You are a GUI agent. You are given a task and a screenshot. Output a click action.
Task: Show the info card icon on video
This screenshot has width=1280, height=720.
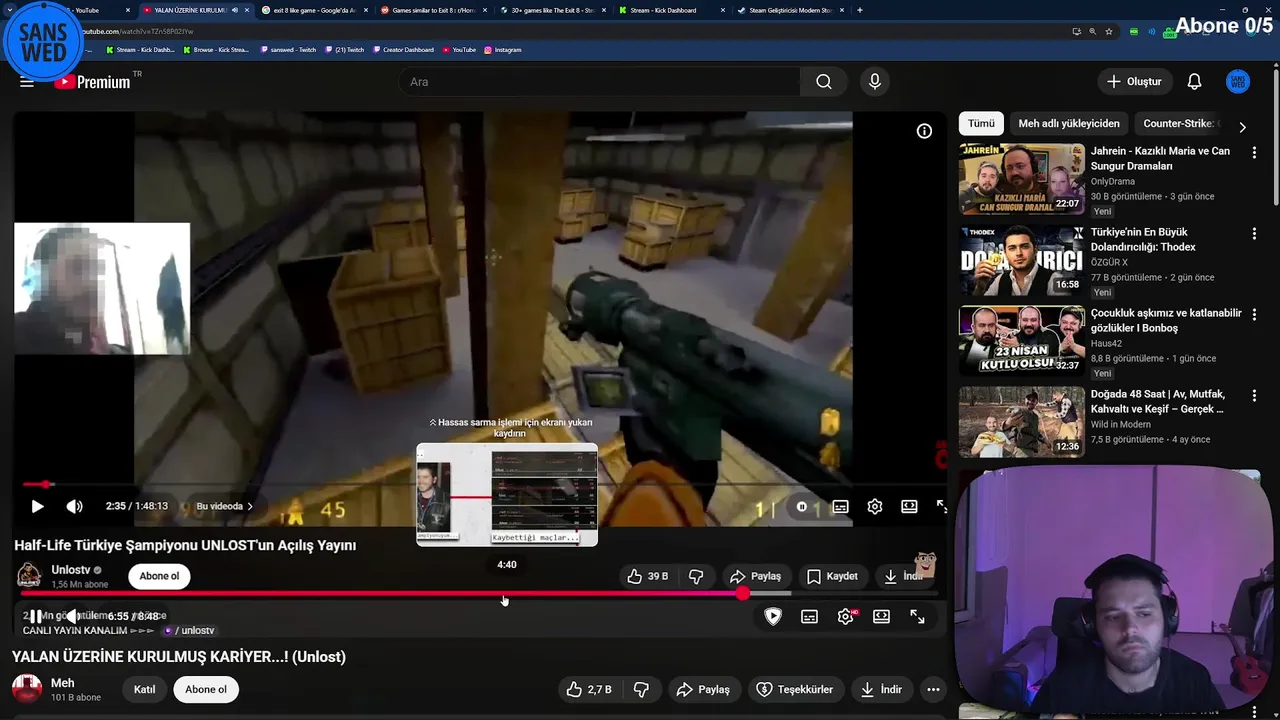coord(925,131)
